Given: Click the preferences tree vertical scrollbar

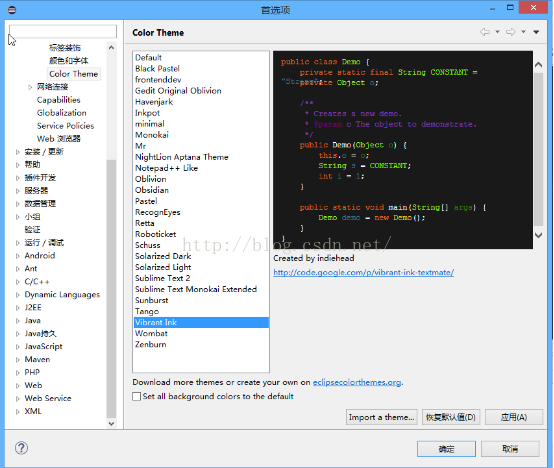Looking at the screenshot, I should pos(111,288).
